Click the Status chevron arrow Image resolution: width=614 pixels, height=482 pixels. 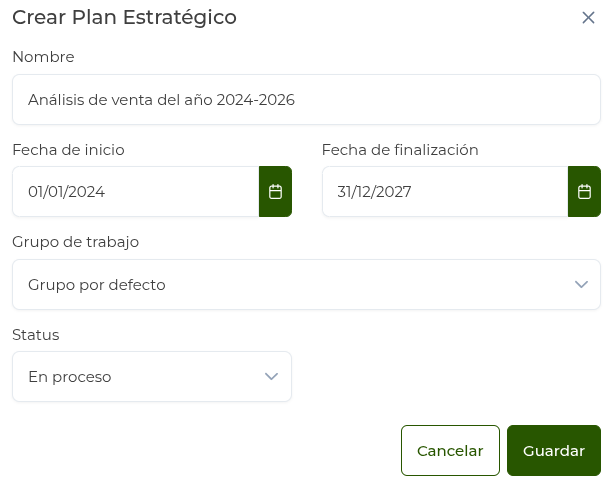271,377
